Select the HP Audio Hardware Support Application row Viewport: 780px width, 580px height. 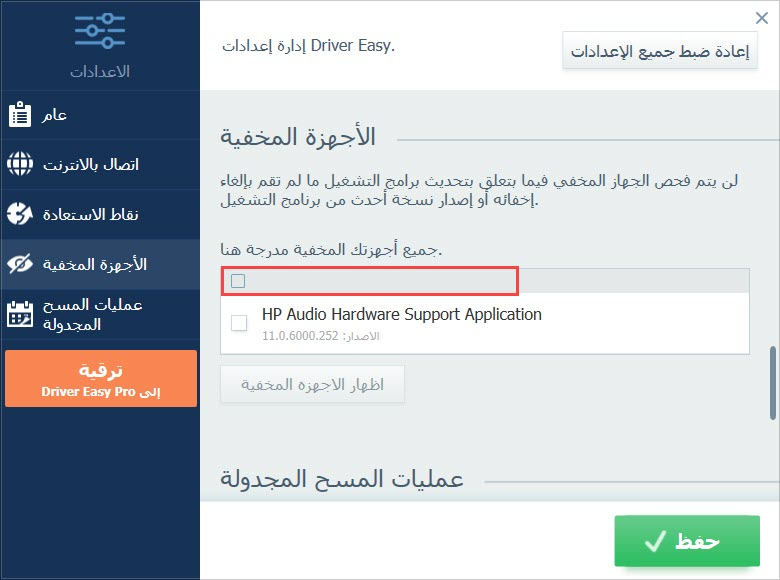(450, 322)
